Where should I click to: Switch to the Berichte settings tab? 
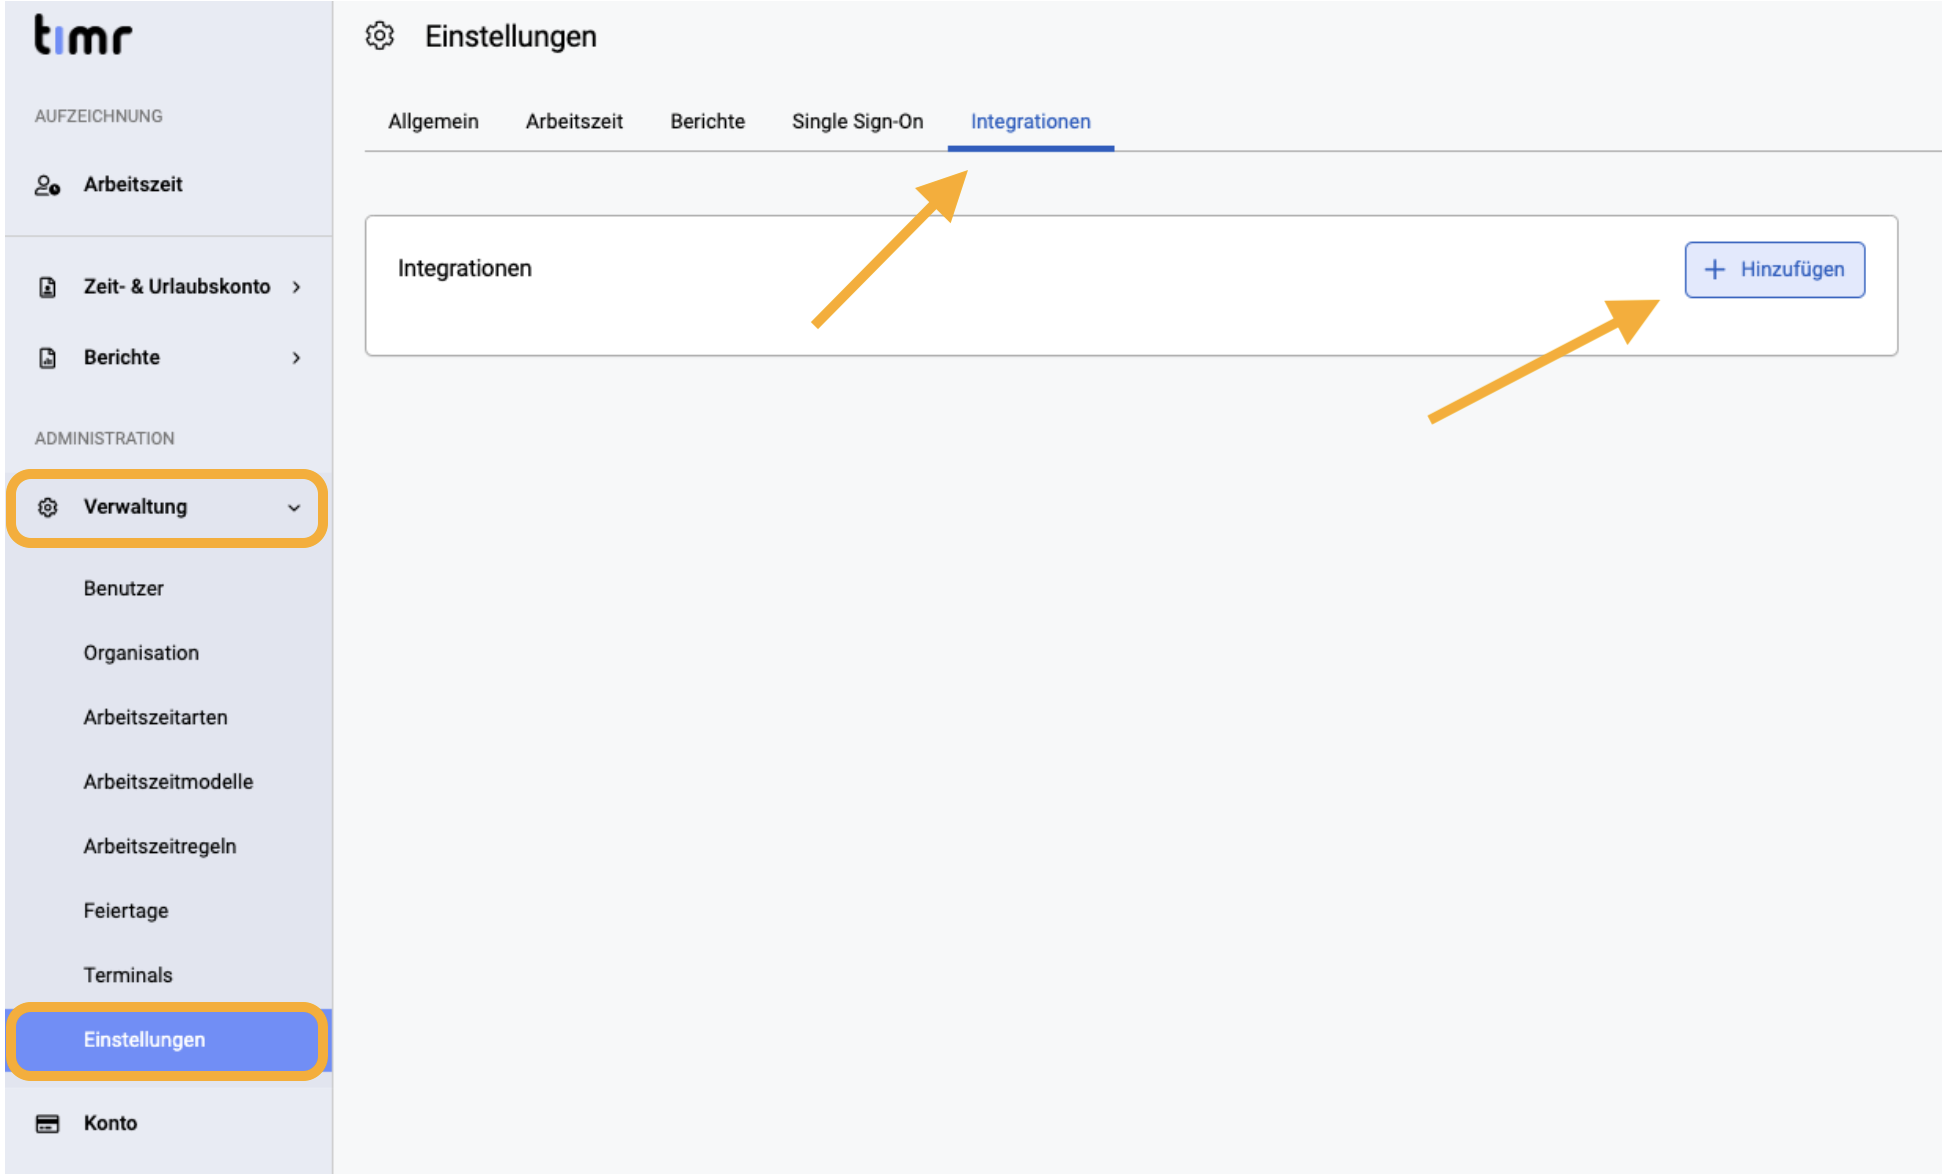(707, 121)
